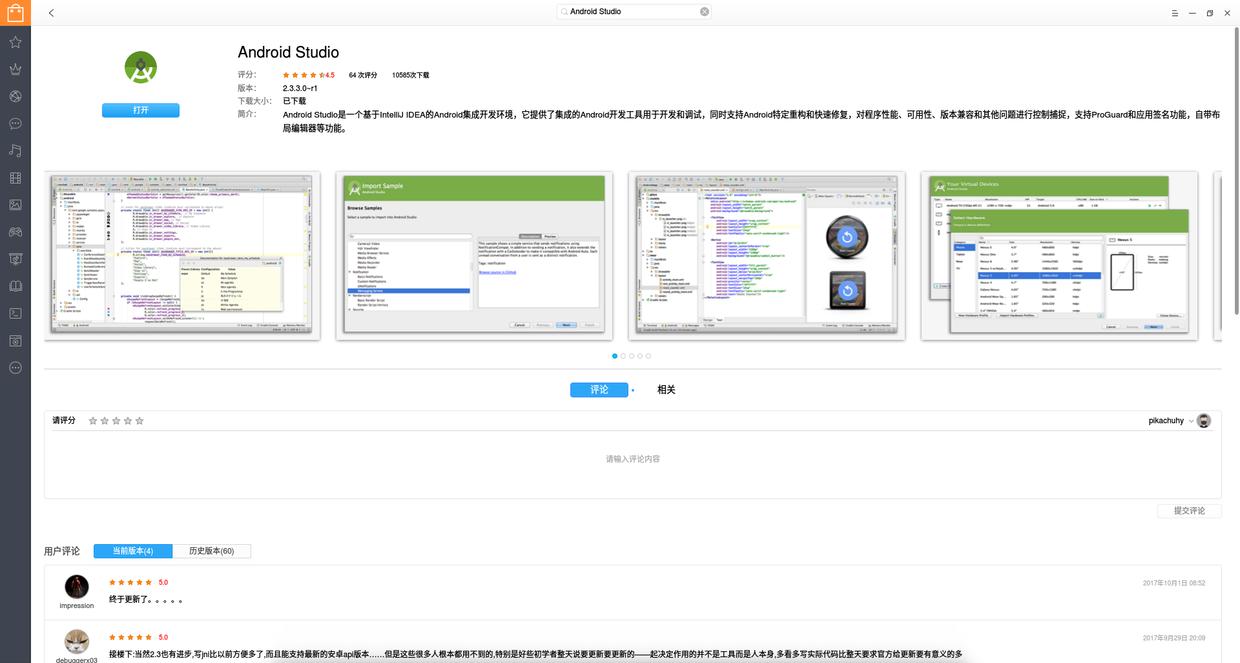Open the picture graphics category in sidebar

(15, 205)
